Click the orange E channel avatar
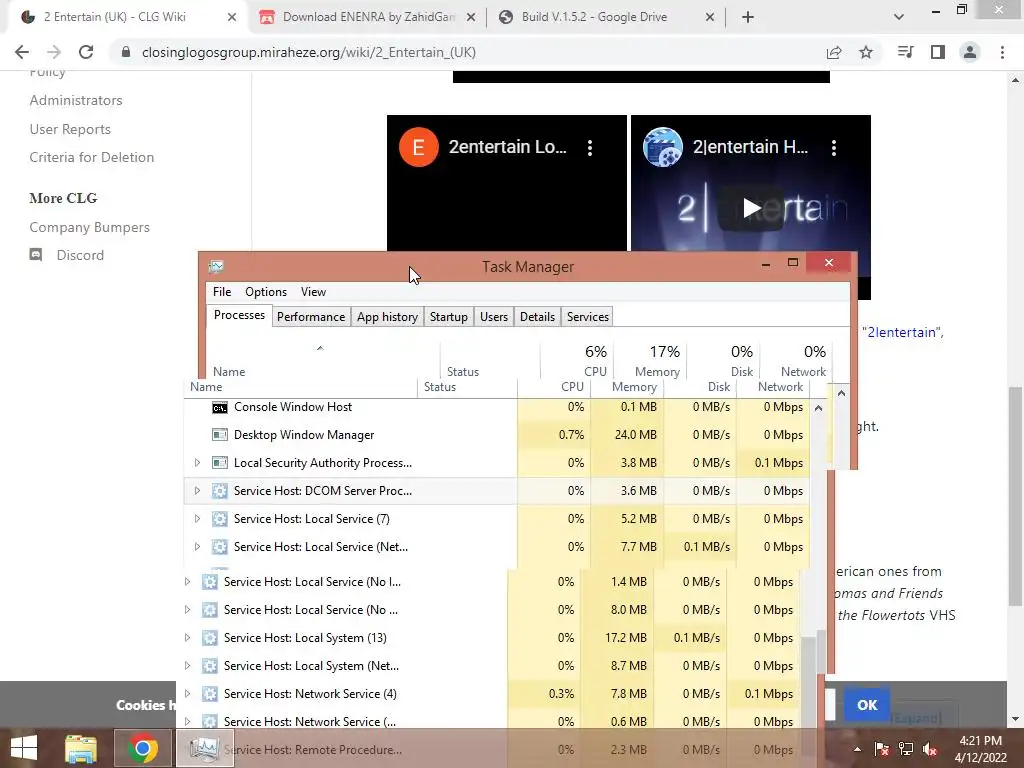 click(419, 148)
